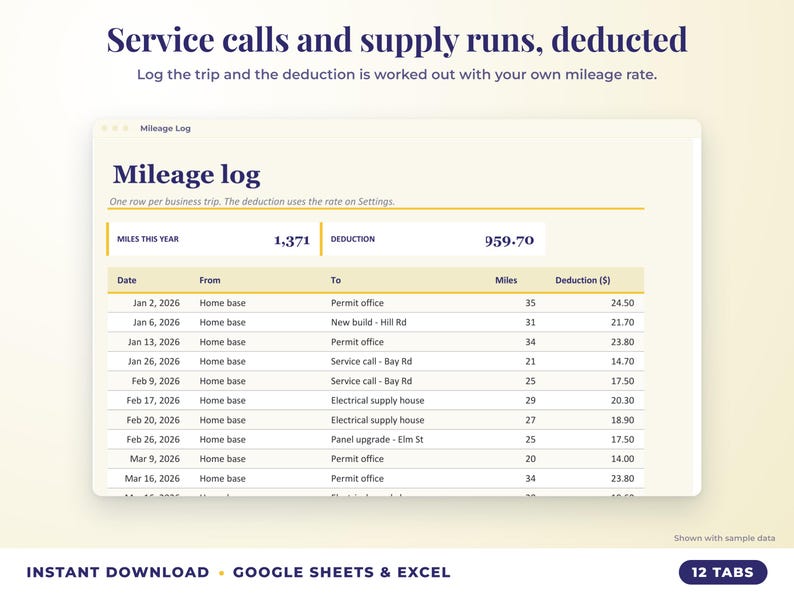Click the MILES THIS YEAR label
Viewport: 794px width, 596px height.
pos(148,240)
